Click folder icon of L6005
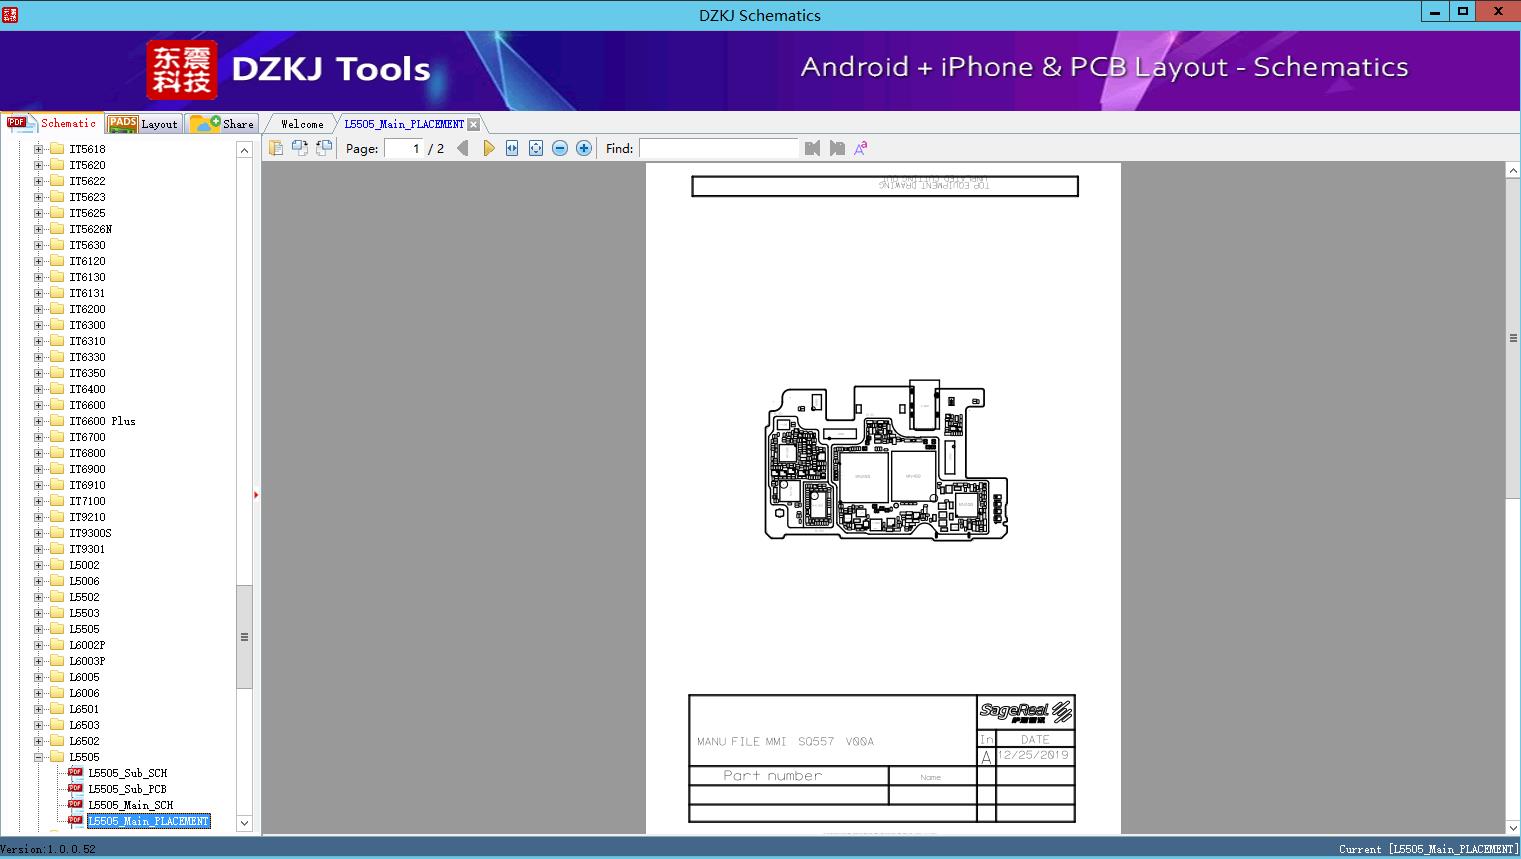The width and height of the screenshot is (1521, 859). [57, 677]
